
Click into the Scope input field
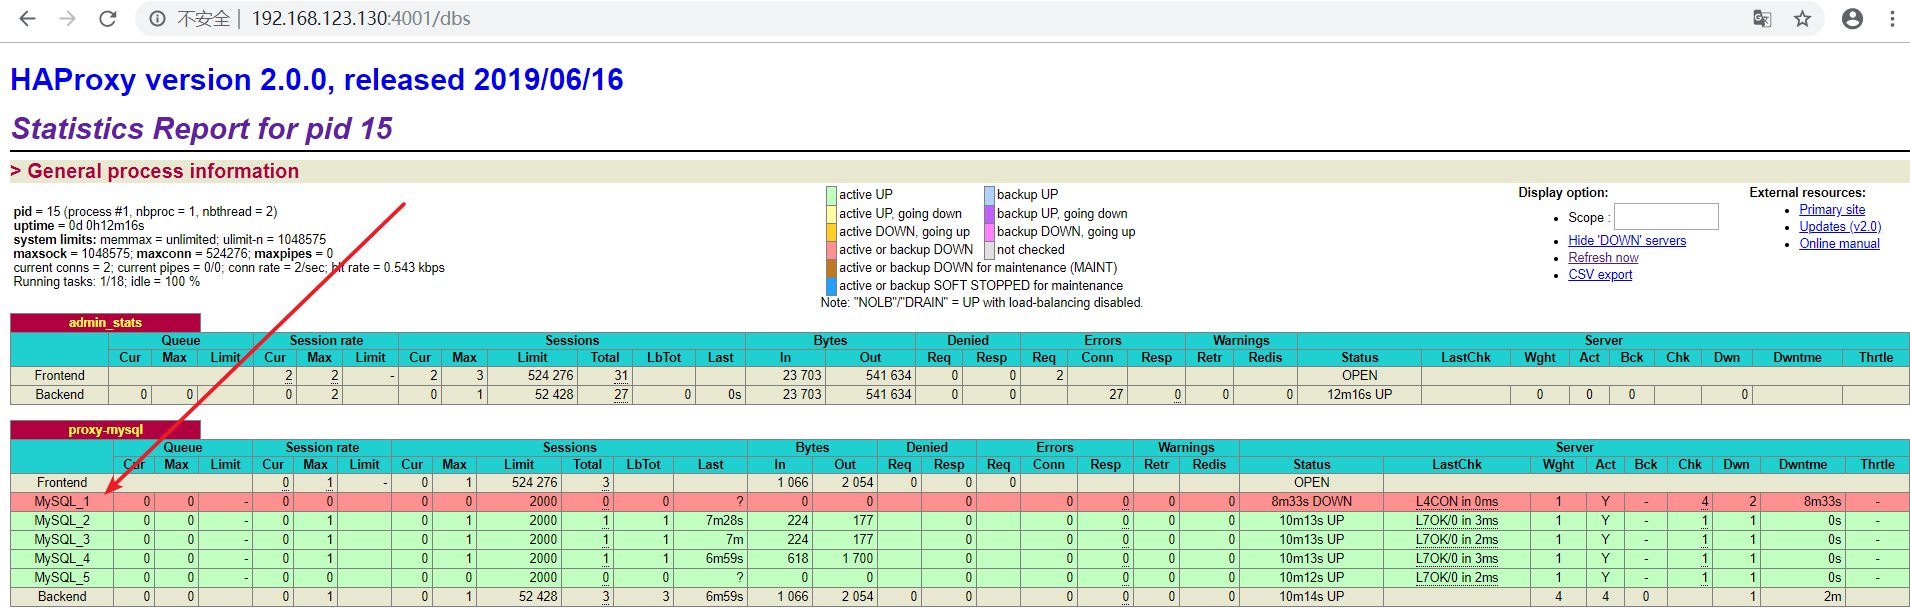1666,217
